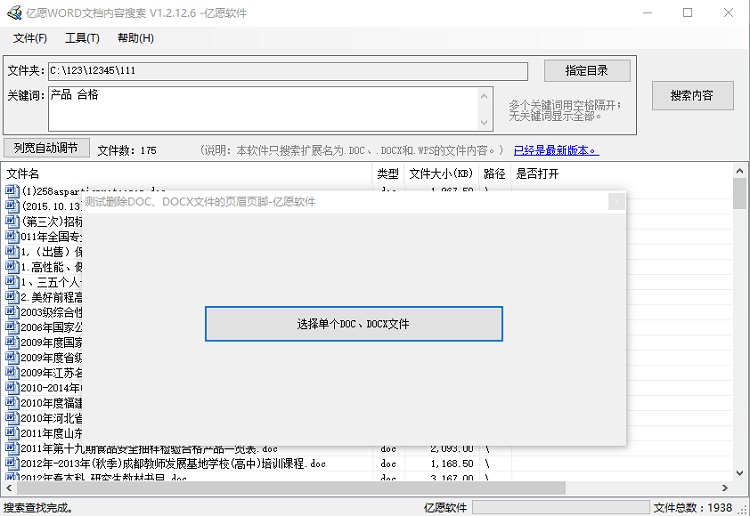Sort by the 路径 column header

click(x=494, y=174)
